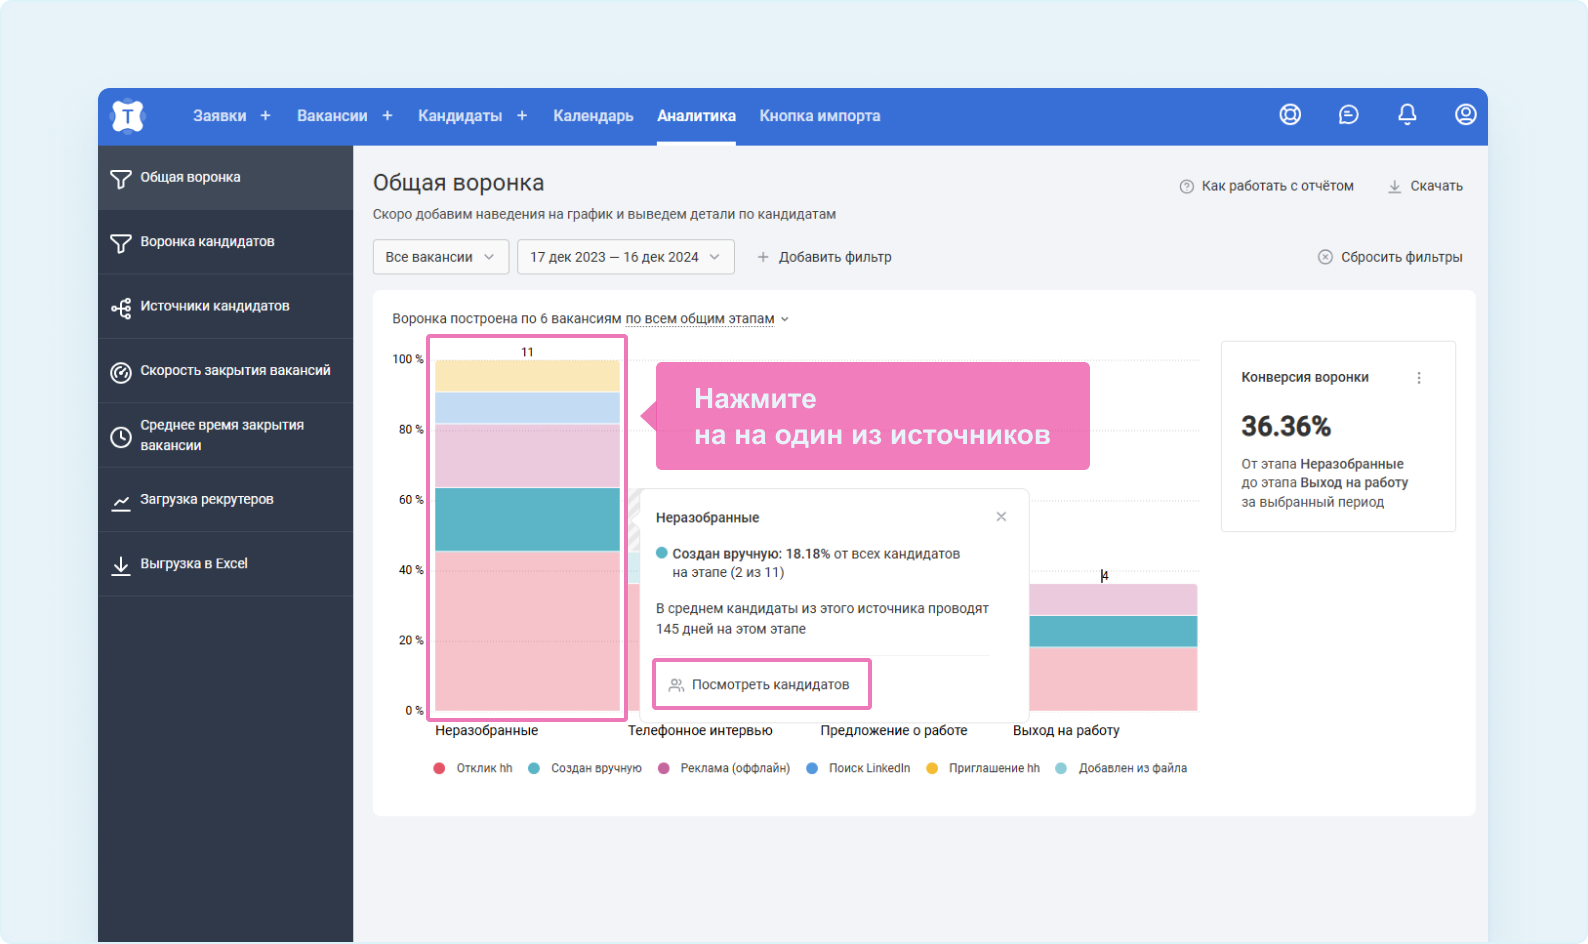The width and height of the screenshot is (1588, 944).
Task: Click yellow Приглашение hh segment in Неразобранные bar
Action: 527,376
